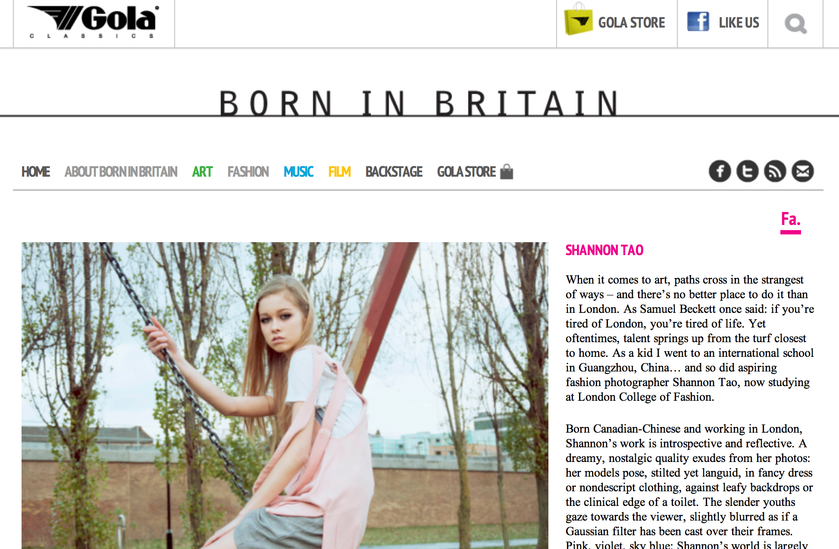Viewport: 839px width, 549px height.
Task: Click the pink Shannon Tao title
Action: tap(604, 250)
